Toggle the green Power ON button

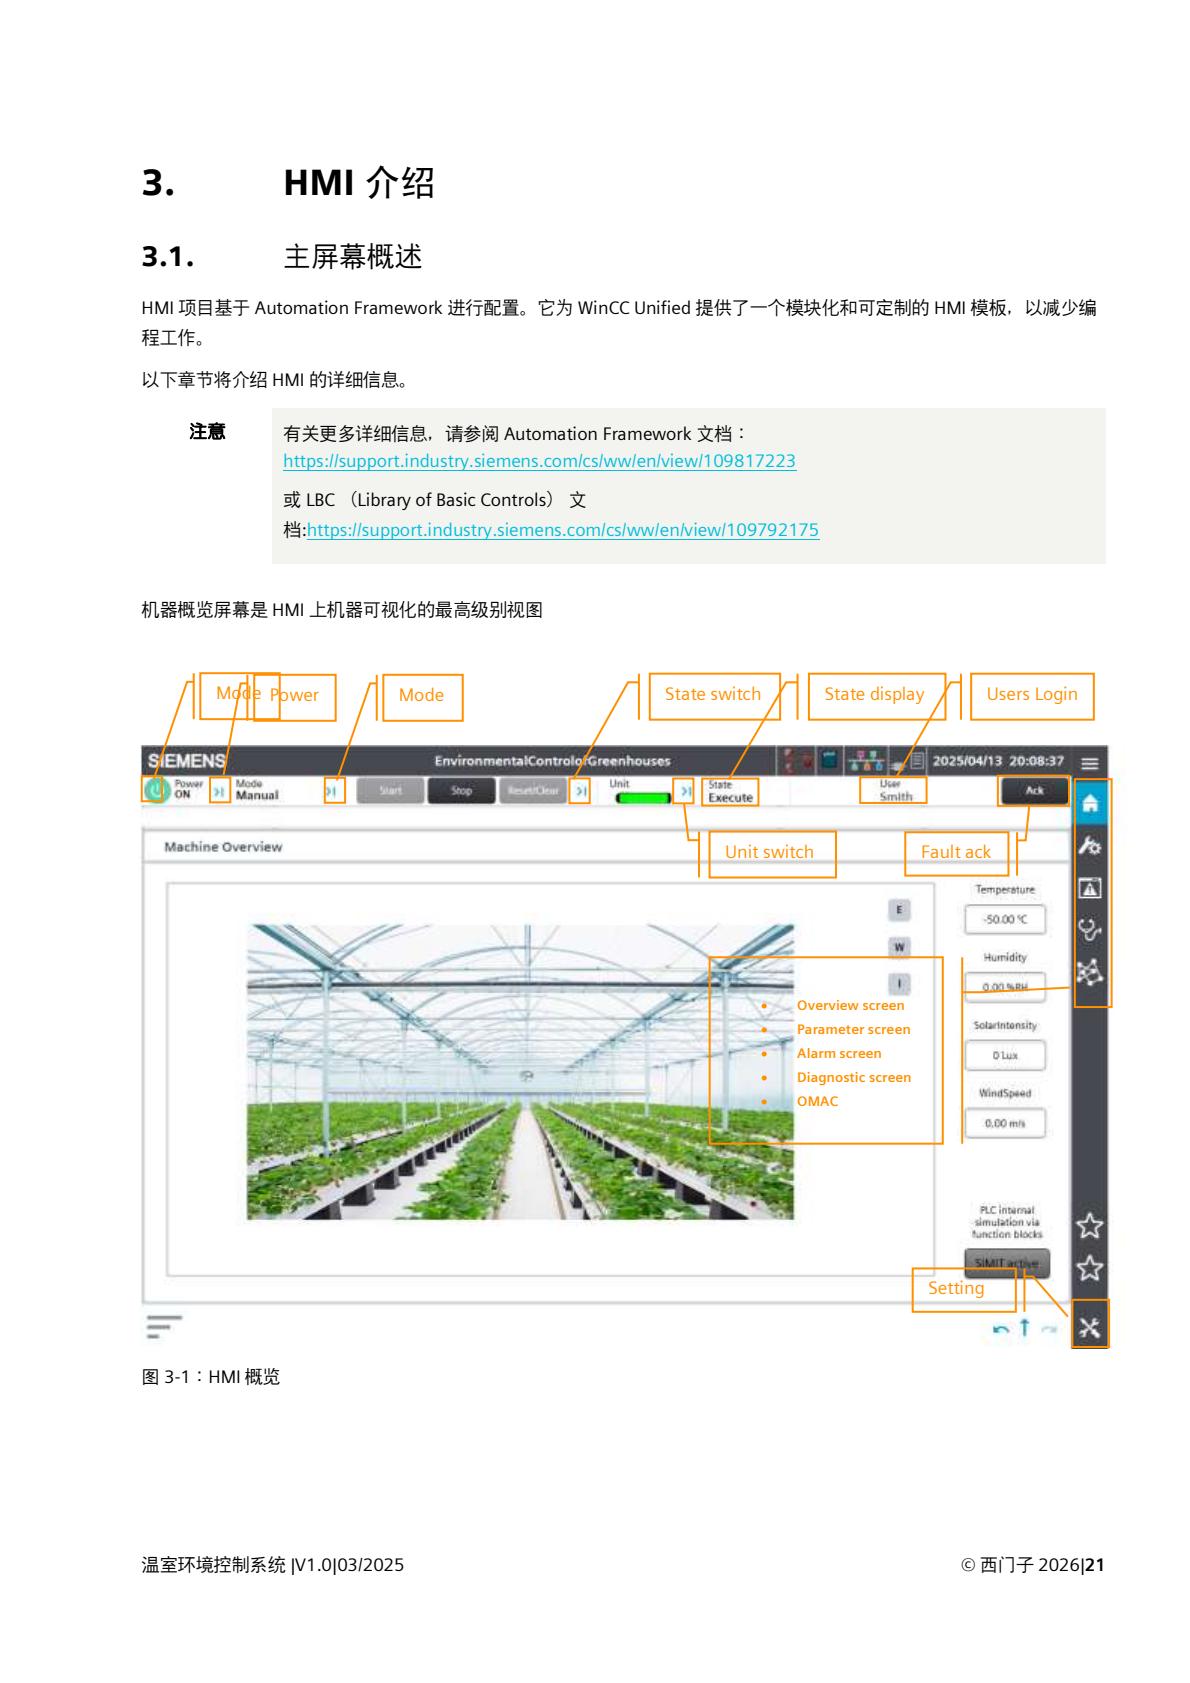tap(154, 791)
